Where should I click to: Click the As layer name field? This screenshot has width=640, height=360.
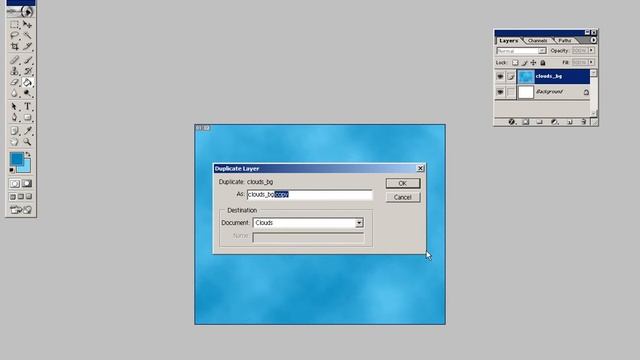click(310, 195)
